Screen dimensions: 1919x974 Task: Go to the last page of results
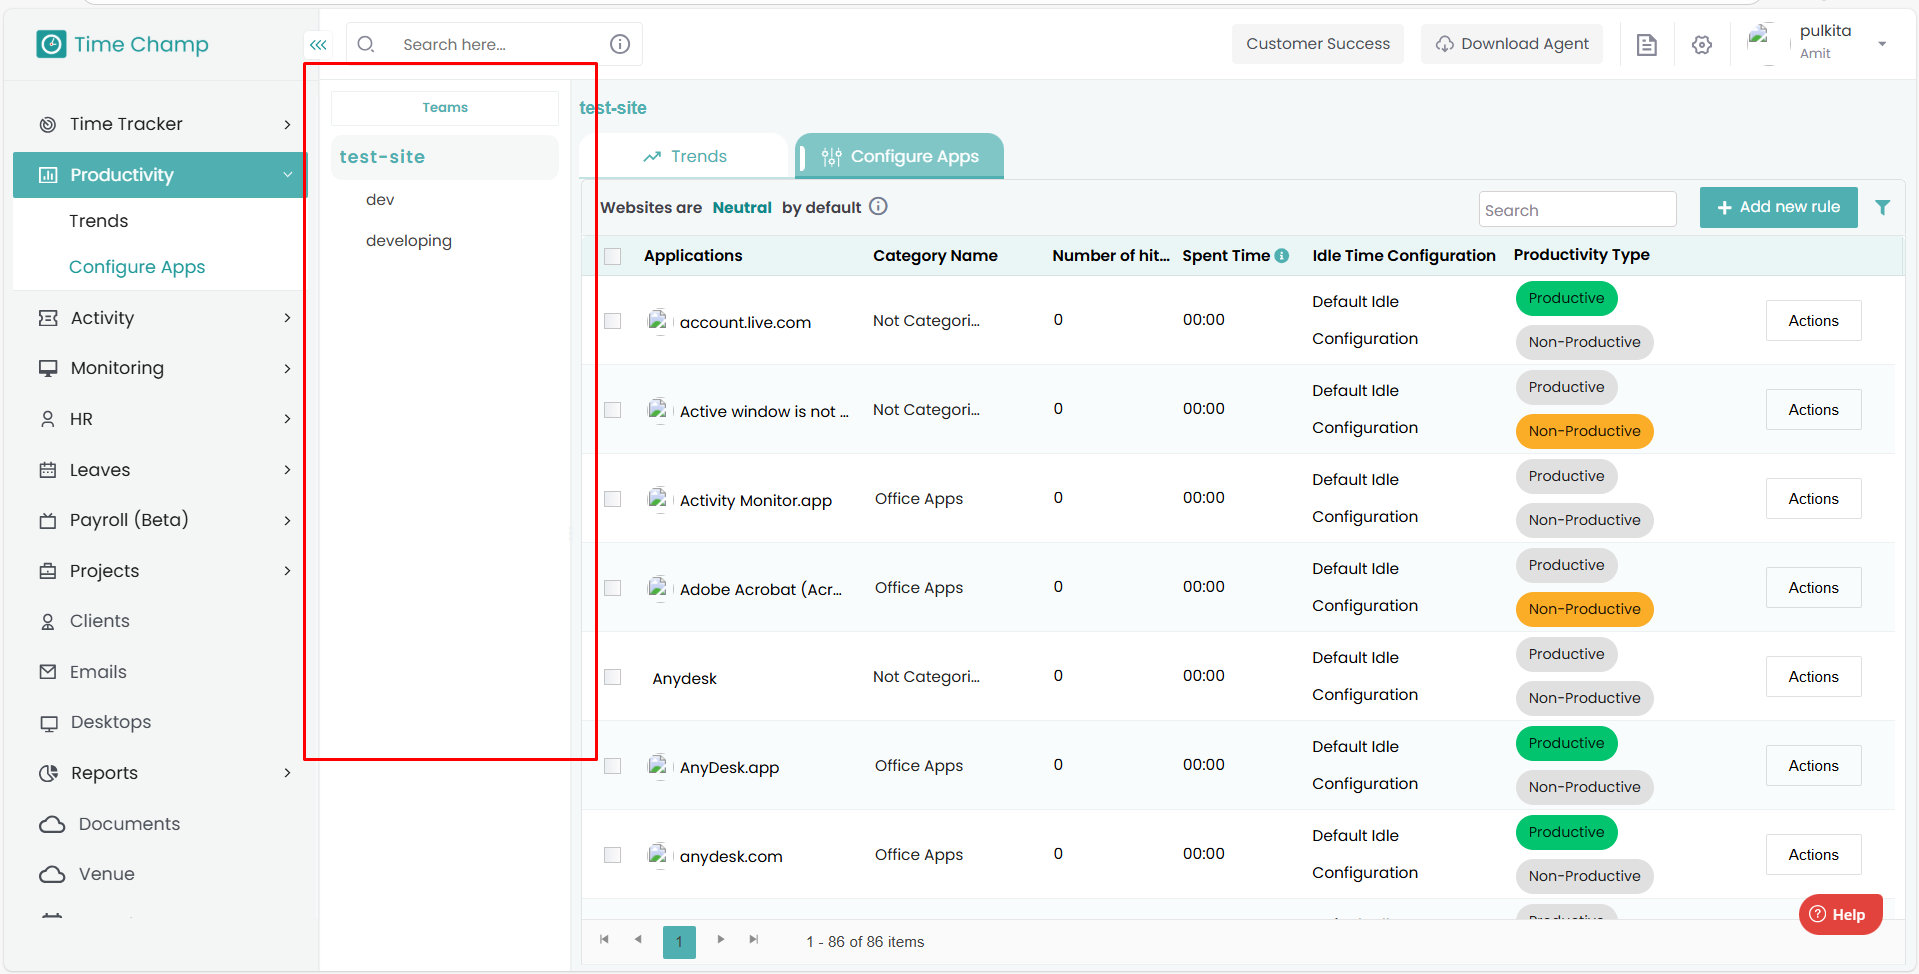point(754,940)
